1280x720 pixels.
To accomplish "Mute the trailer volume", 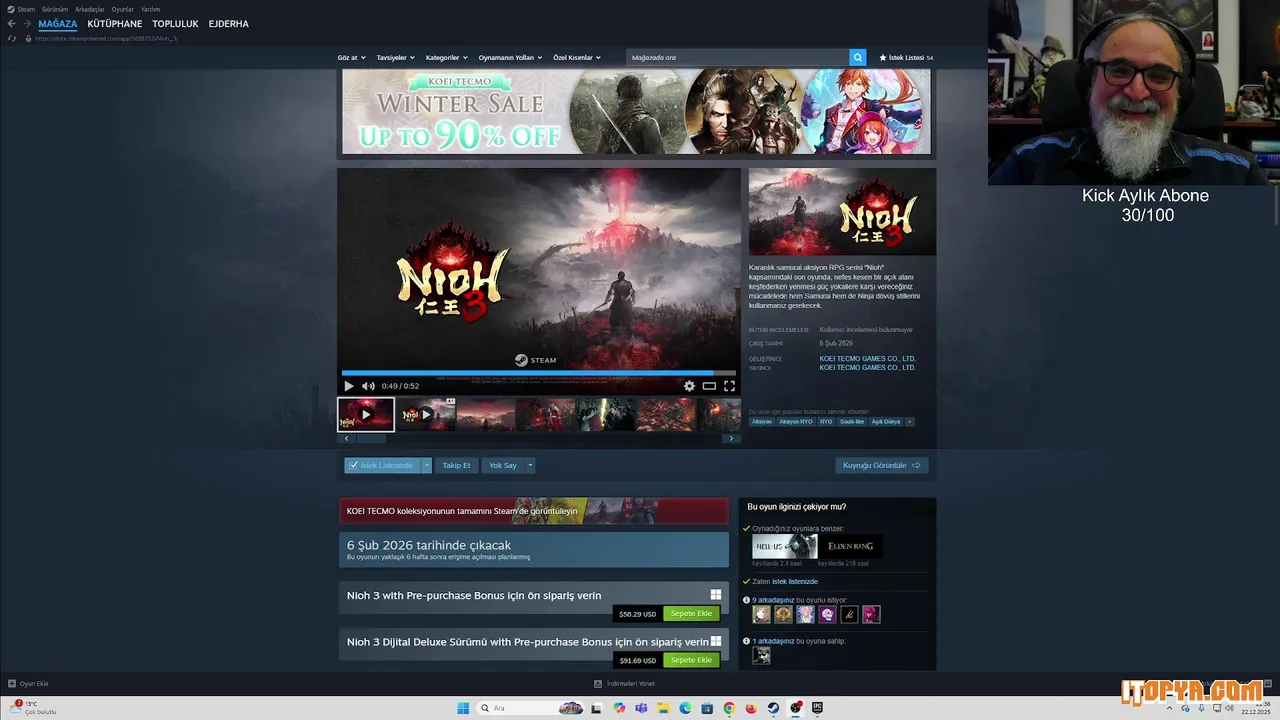I will 368,386.
